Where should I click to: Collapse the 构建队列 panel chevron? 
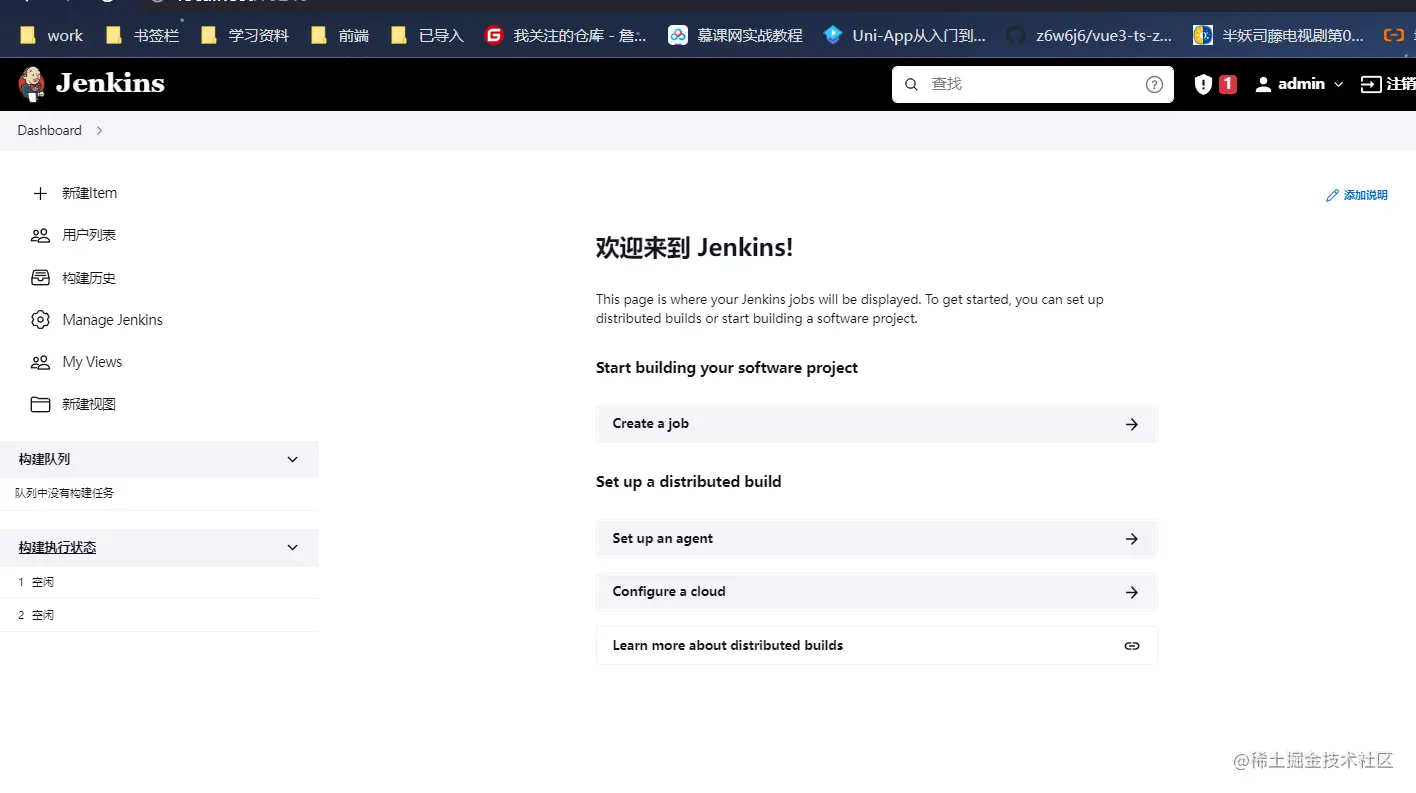(x=292, y=460)
